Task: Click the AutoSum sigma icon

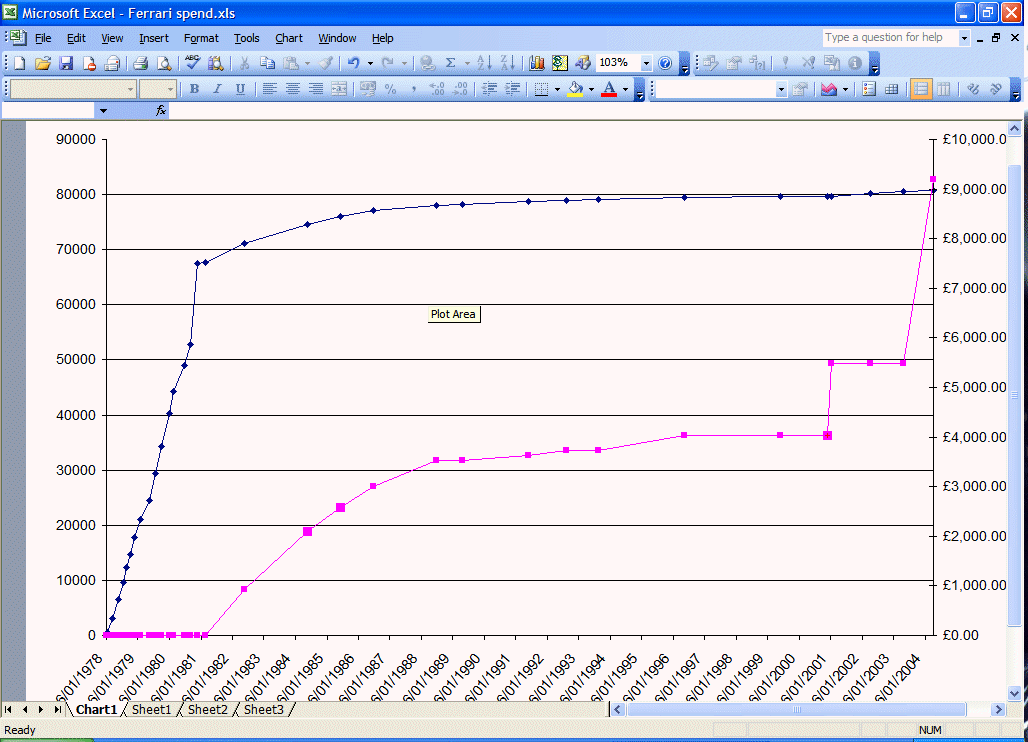Action: click(450, 63)
